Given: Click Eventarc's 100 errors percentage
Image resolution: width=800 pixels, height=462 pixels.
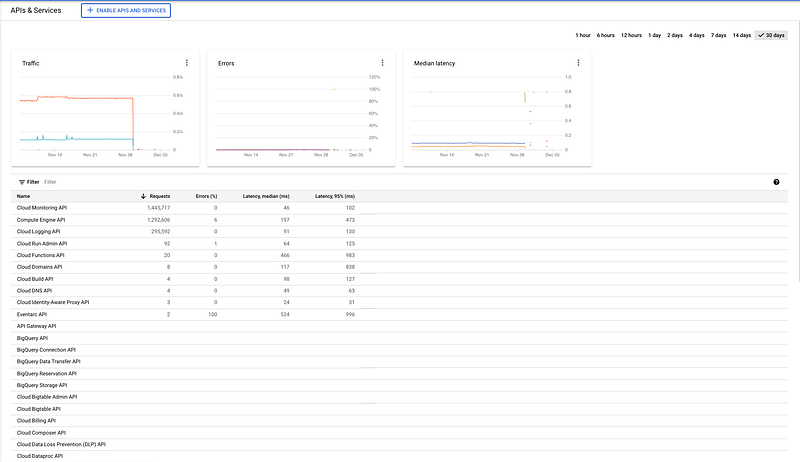Looking at the screenshot, I should (x=213, y=315).
